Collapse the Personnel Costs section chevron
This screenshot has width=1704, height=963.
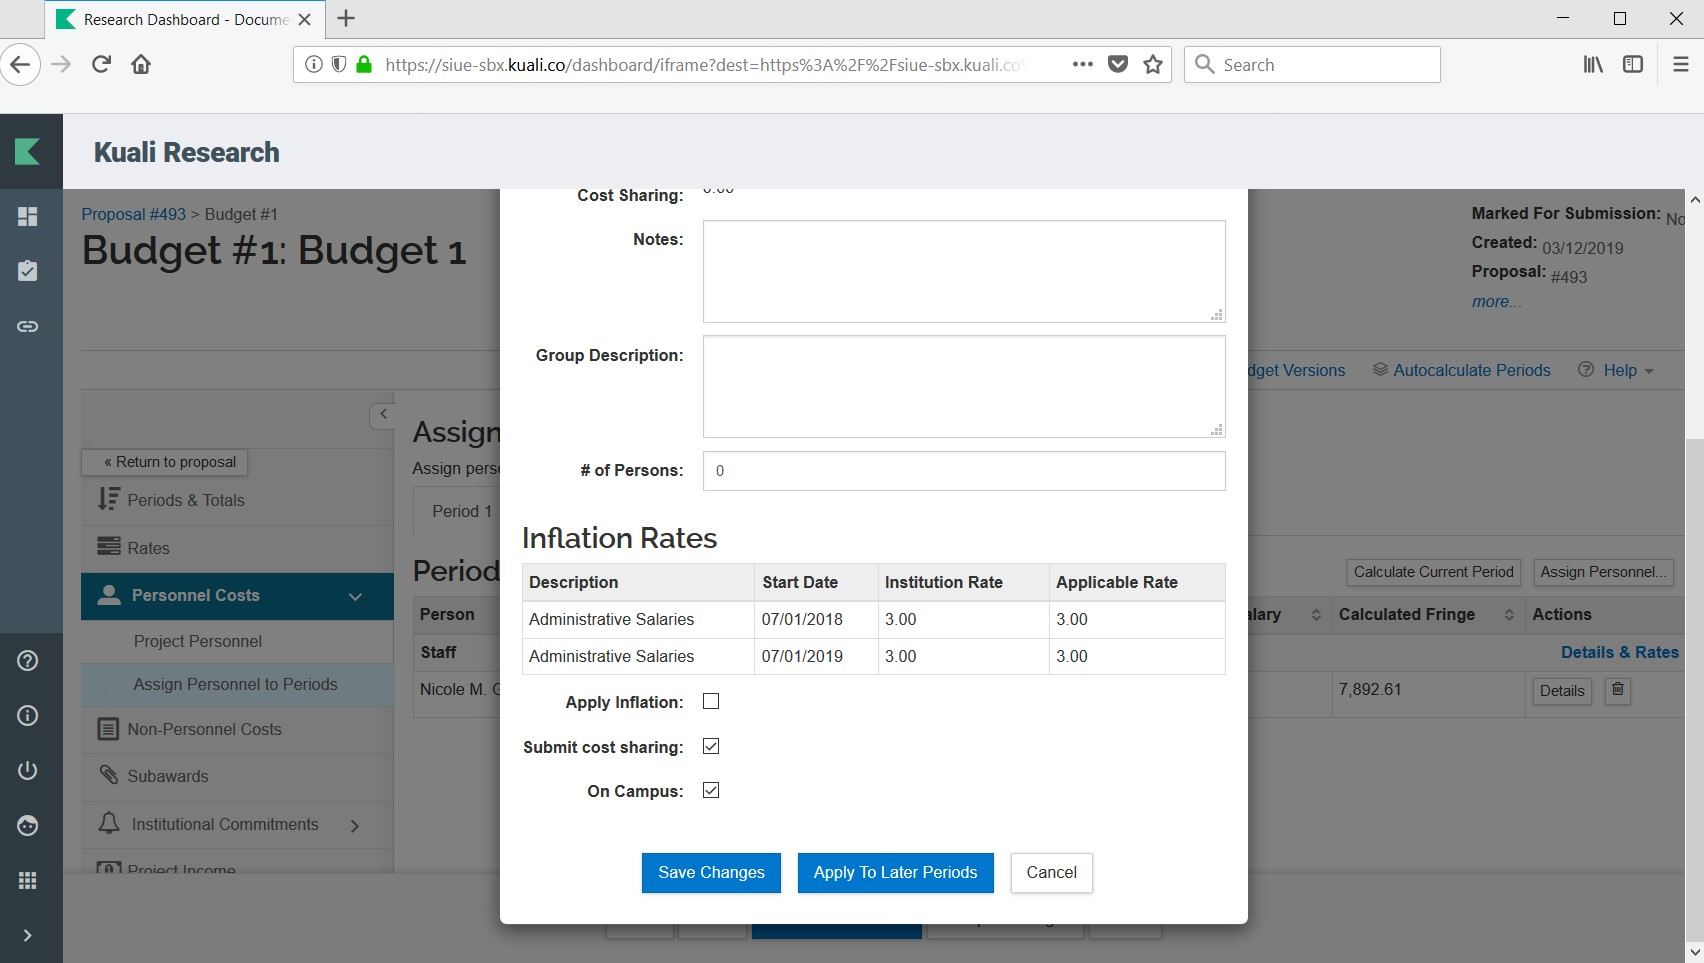pos(355,597)
